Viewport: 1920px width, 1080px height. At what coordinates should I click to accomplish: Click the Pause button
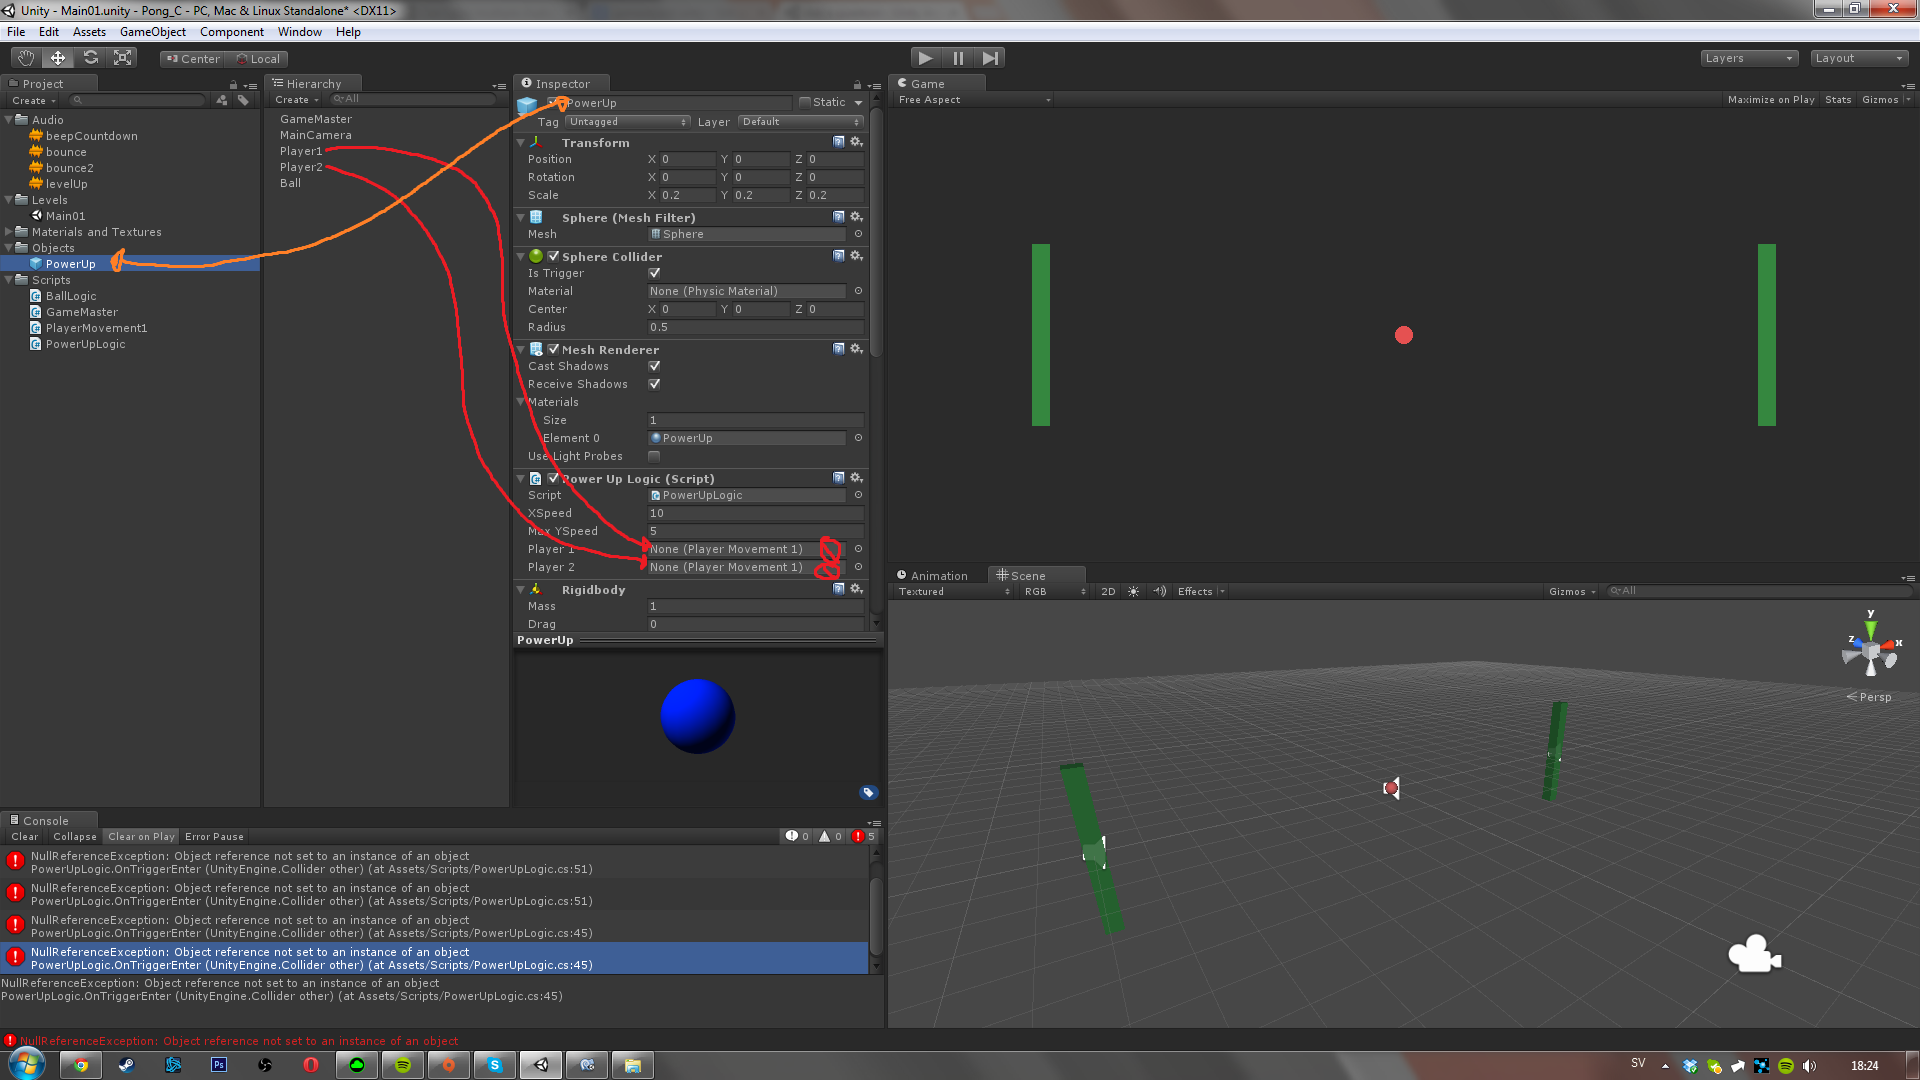[x=958, y=58]
